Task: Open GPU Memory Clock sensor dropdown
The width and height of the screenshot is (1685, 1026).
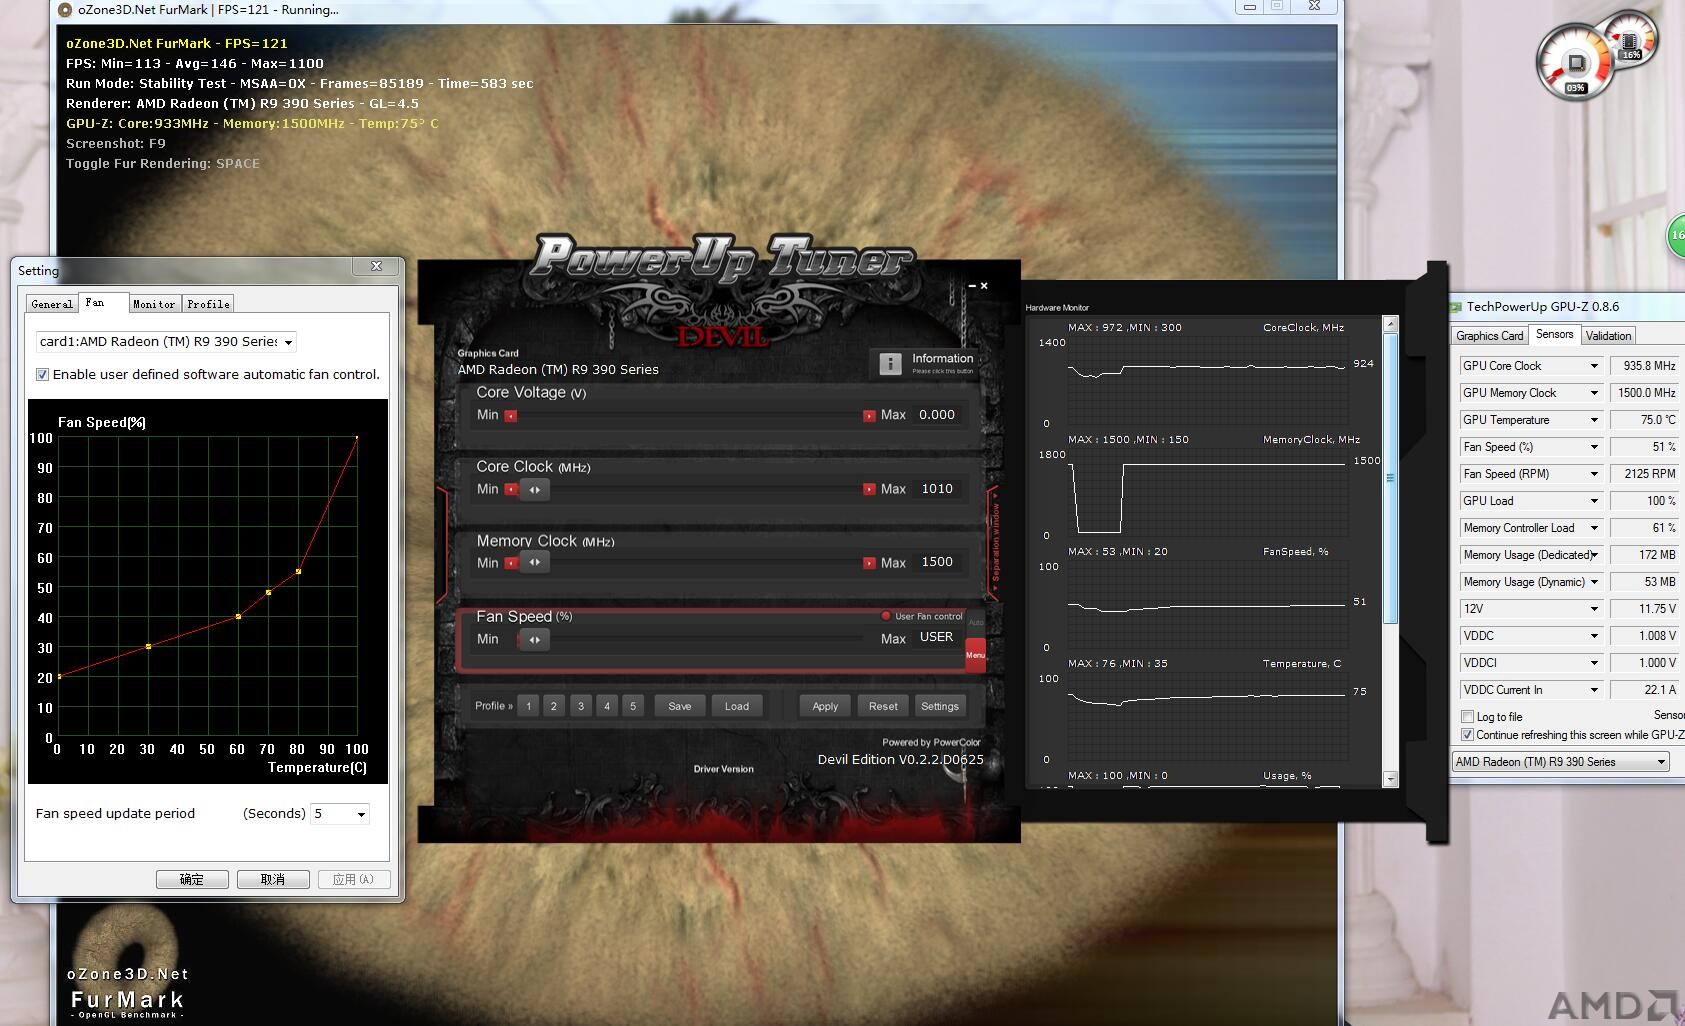Action: (1594, 393)
